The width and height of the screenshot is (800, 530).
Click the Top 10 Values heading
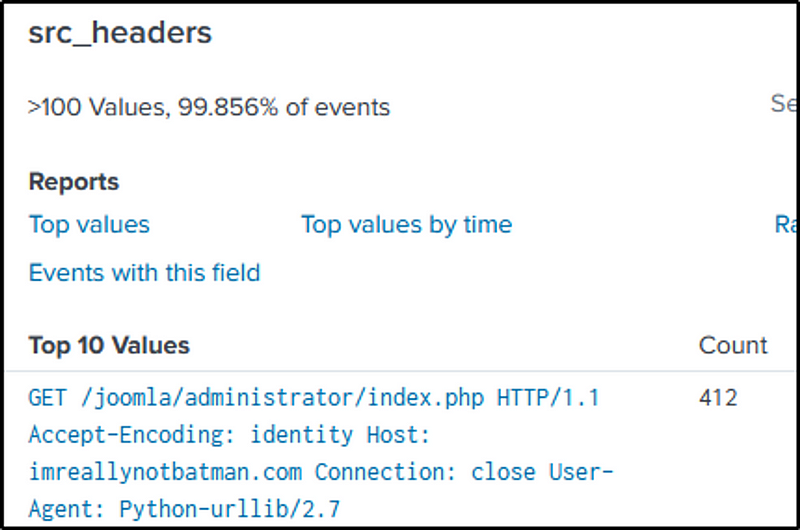click(109, 346)
